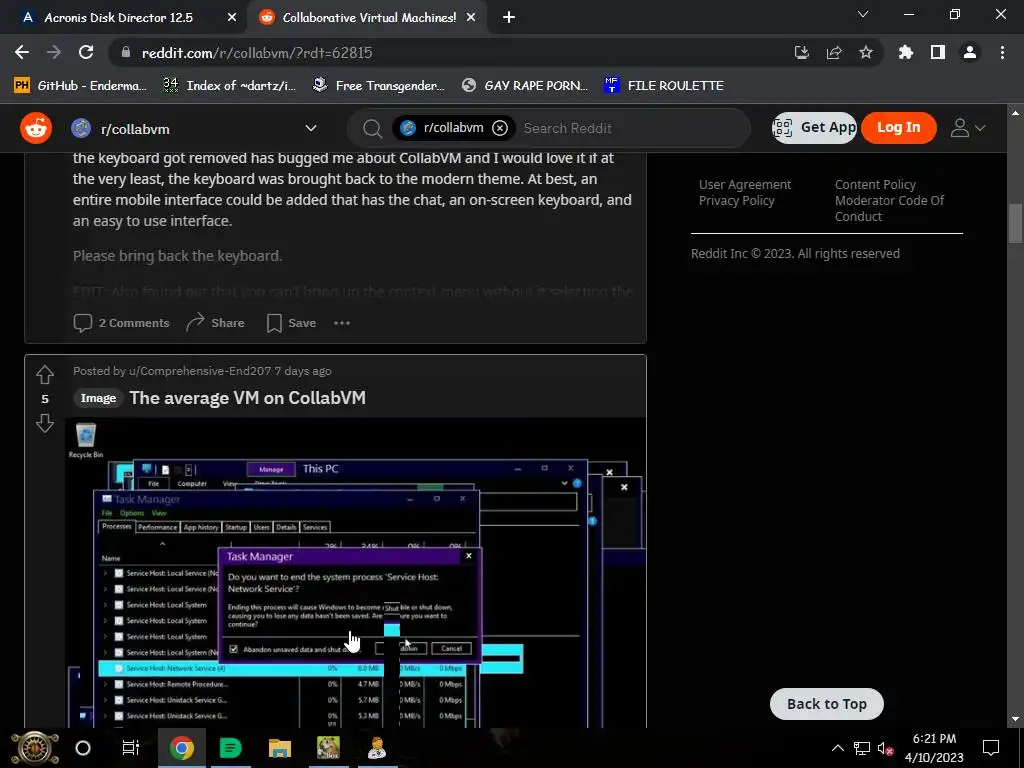1024x768 pixels.
Task: Click the Back to Top button
Action: tap(827, 704)
